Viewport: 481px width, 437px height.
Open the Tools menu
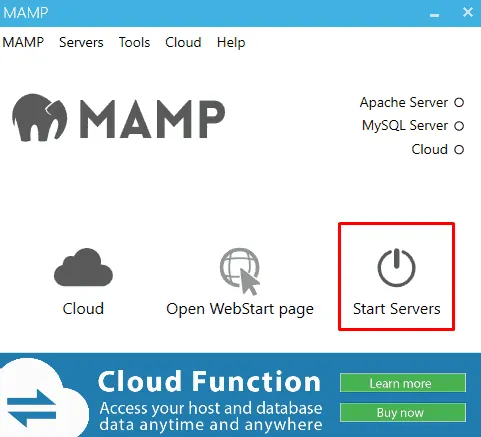[x=134, y=43]
